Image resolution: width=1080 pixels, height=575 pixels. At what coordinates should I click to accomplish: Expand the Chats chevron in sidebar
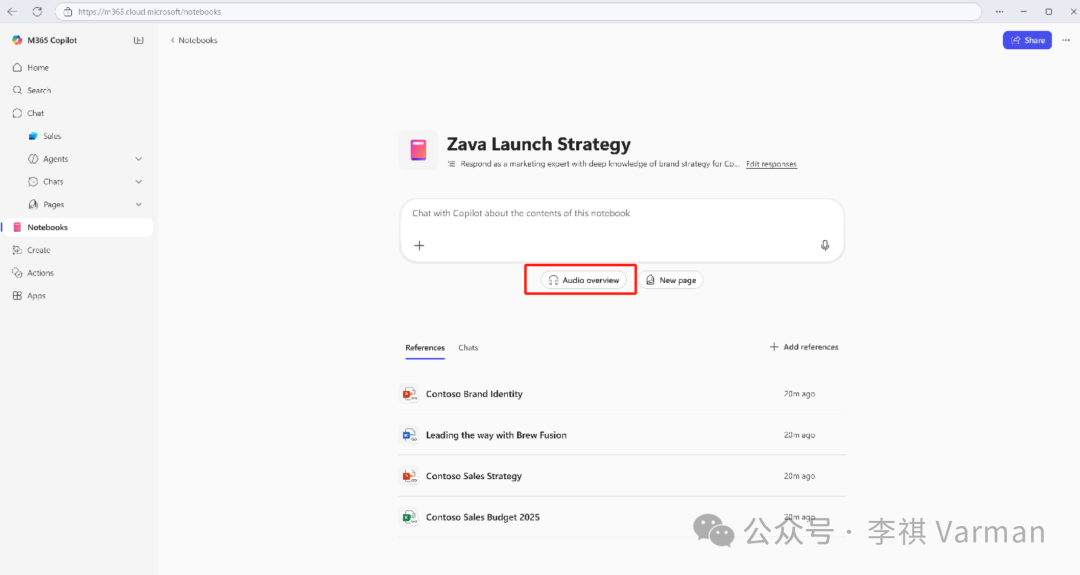[x=138, y=182]
